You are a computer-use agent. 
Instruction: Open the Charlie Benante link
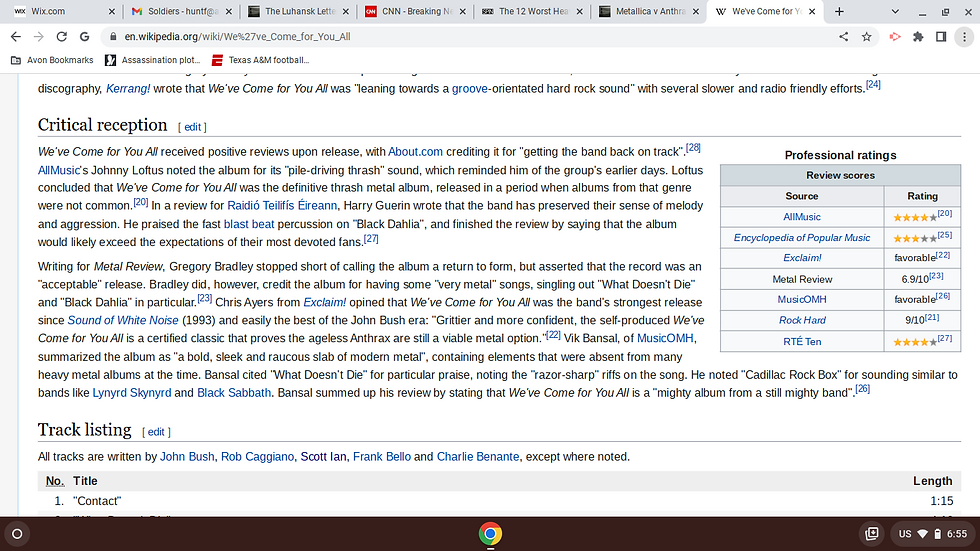[x=478, y=457]
